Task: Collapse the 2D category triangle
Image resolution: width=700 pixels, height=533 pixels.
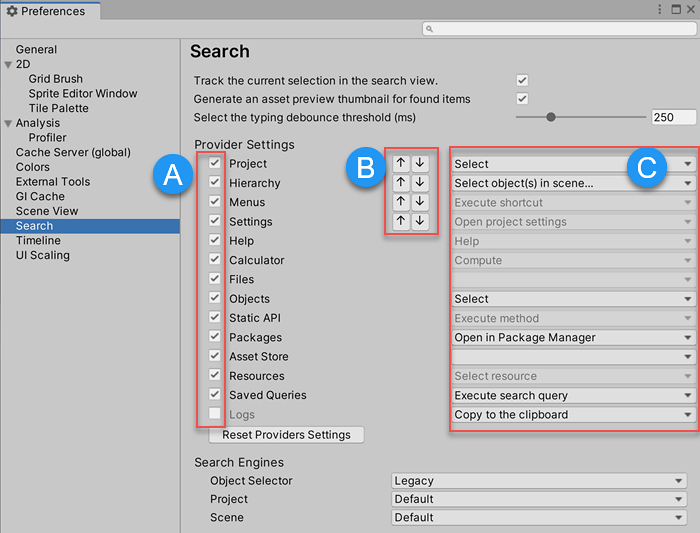Action: click(8, 65)
